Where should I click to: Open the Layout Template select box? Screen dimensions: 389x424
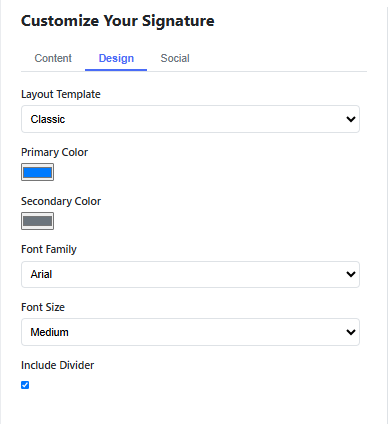pos(190,119)
